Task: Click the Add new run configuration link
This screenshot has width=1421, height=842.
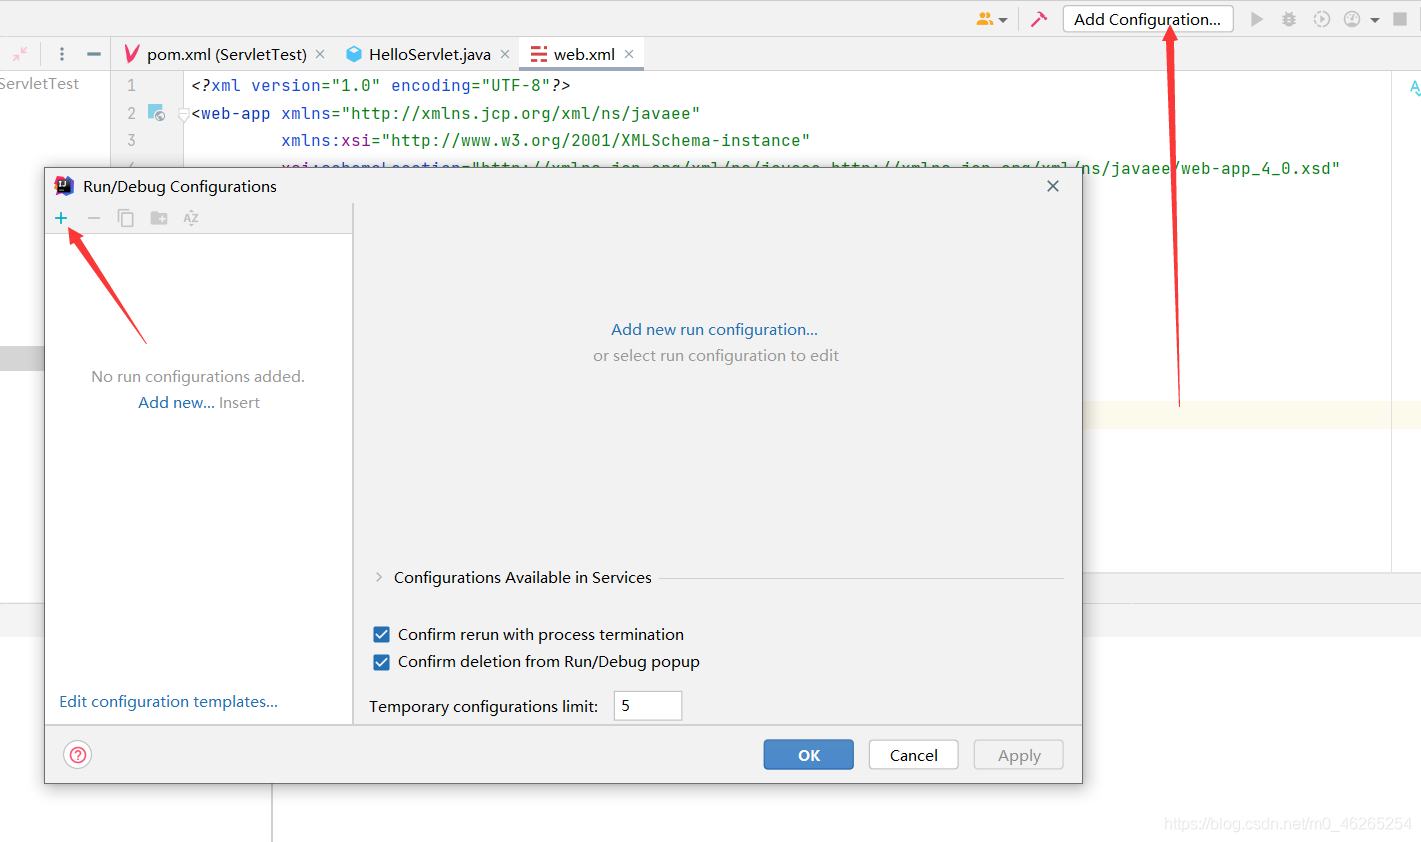Action: coord(715,330)
